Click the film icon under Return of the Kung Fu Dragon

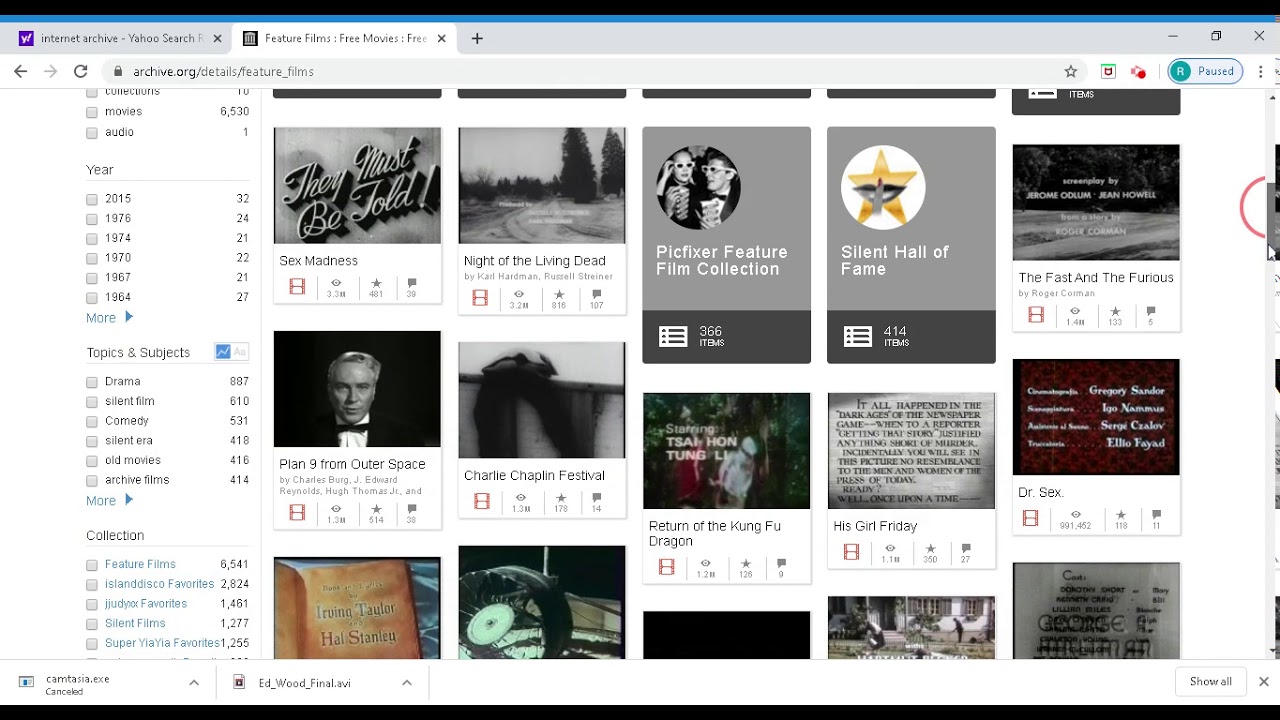[667, 567]
